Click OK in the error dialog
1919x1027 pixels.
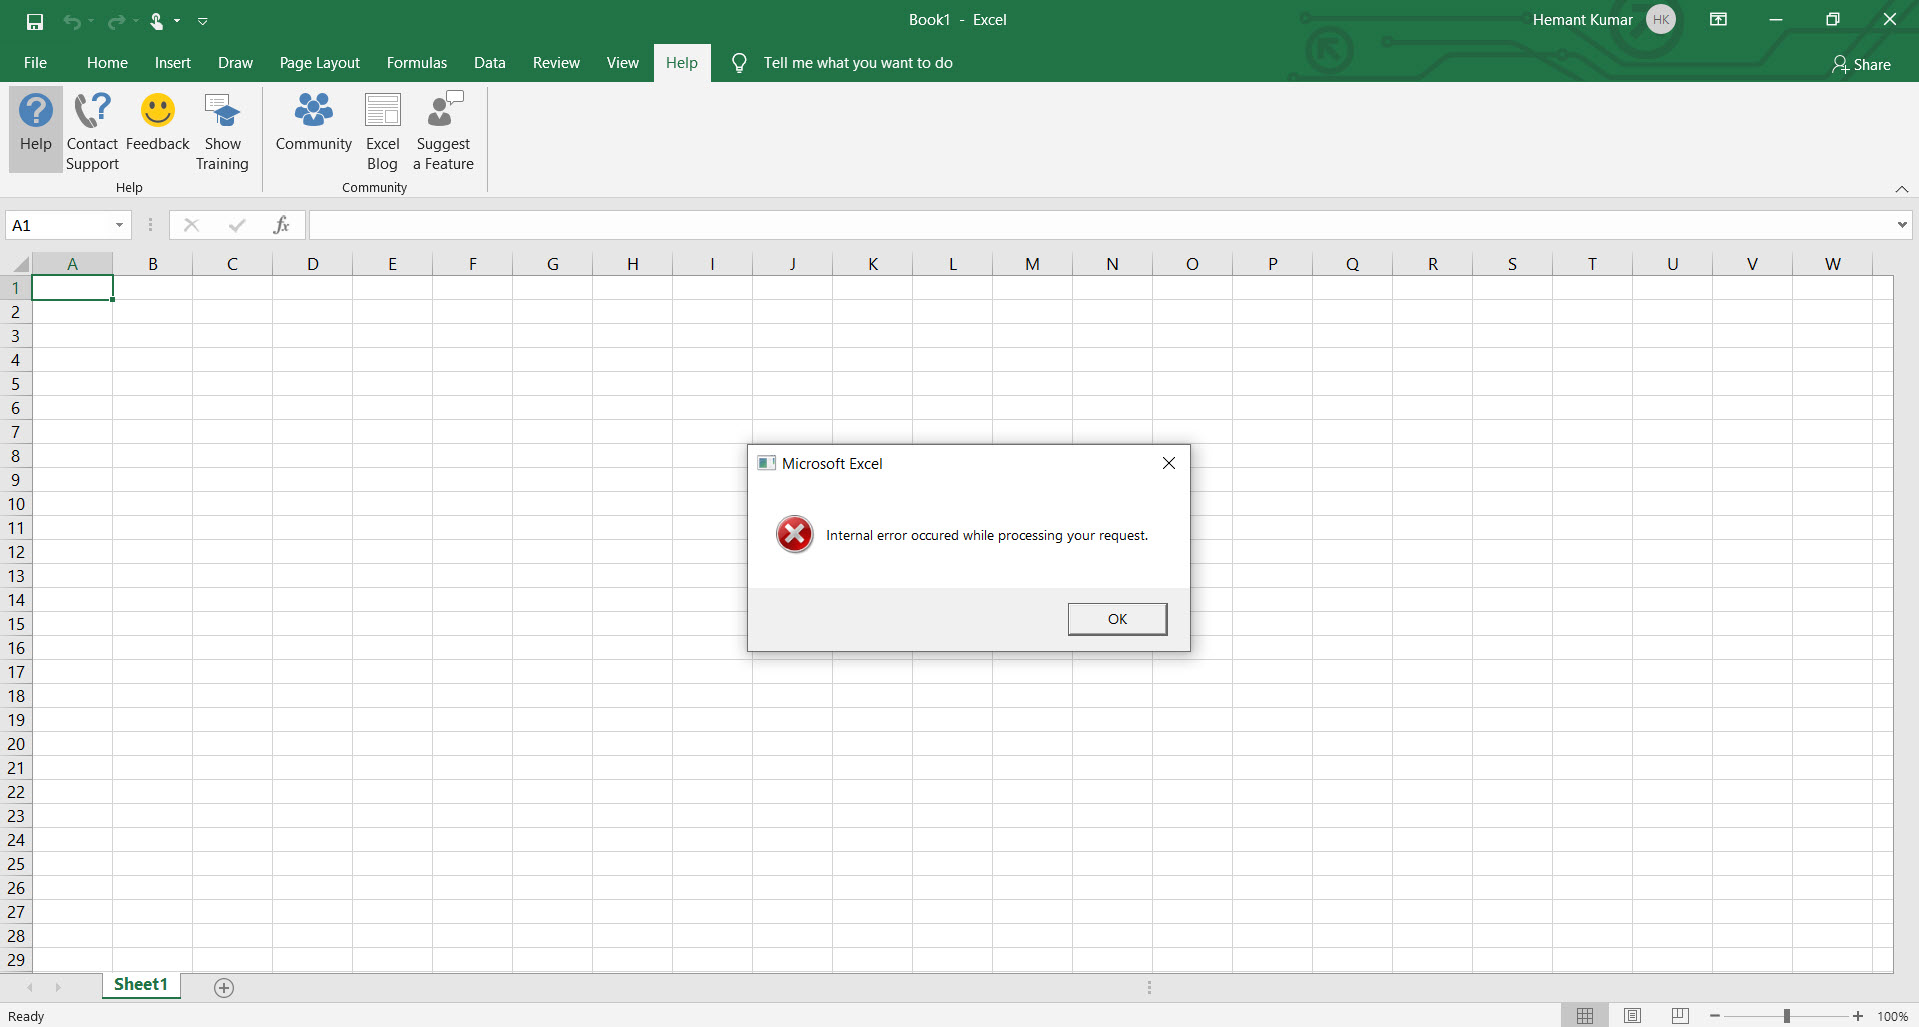tap(1117, 619)
